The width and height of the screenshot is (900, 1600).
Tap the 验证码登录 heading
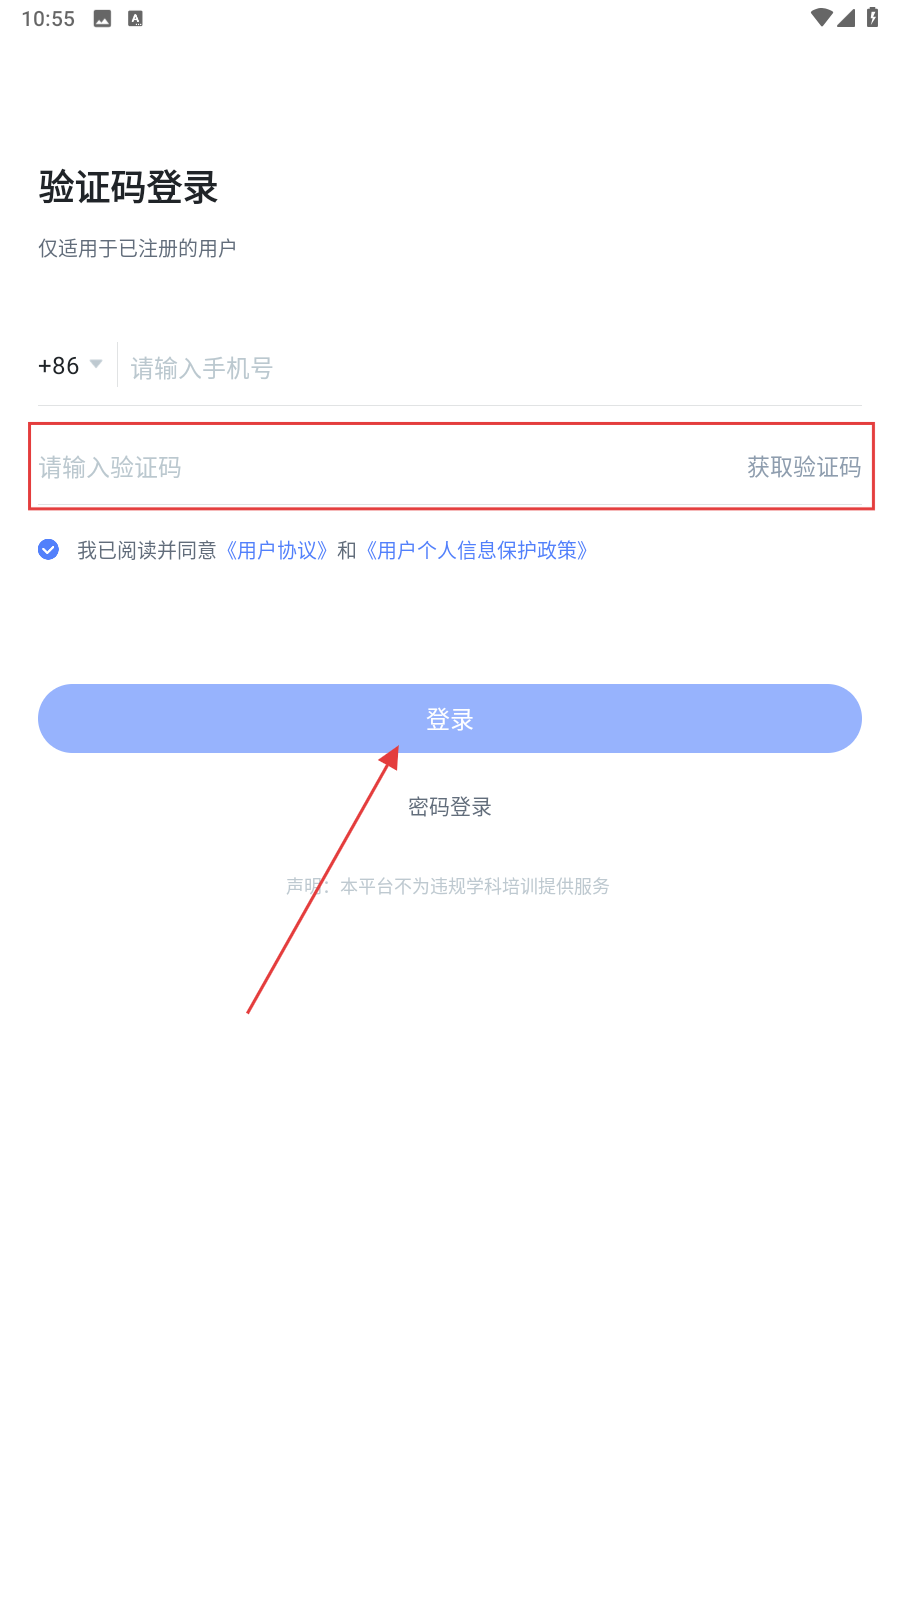pyautogui.click(x=128, y=187)
